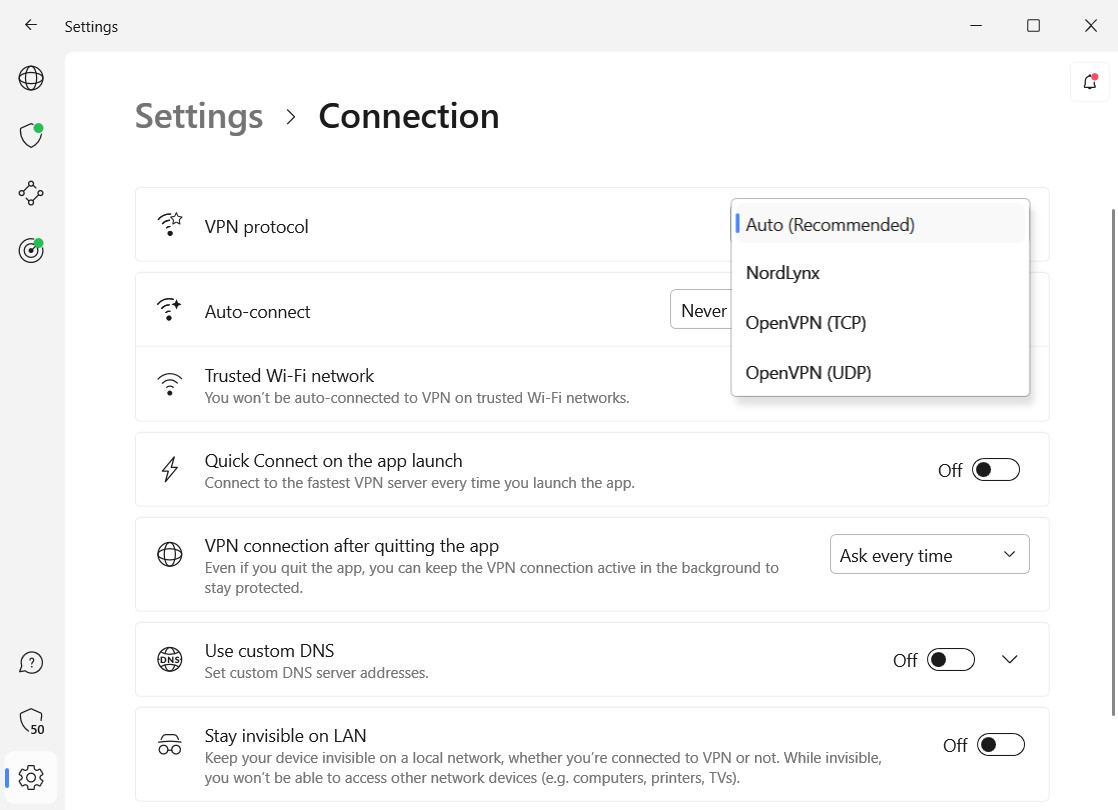Open the globe VPN map sidebar icon

pyautogui.click(x=31, y=78)
